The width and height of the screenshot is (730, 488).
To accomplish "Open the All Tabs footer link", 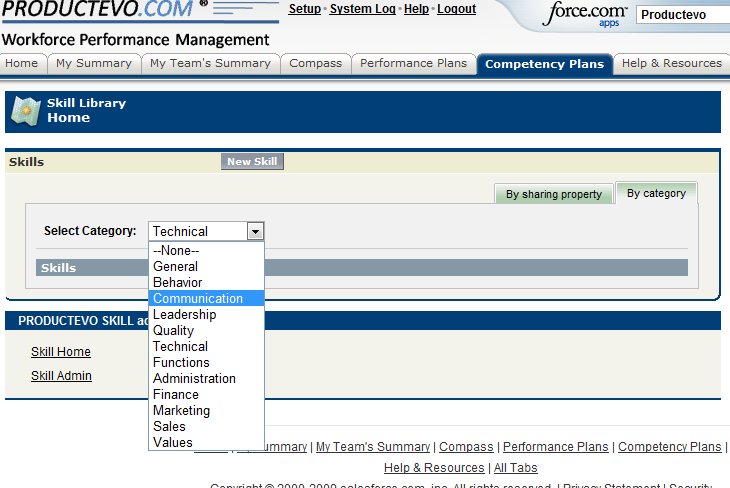I will [x=515, y=468].
